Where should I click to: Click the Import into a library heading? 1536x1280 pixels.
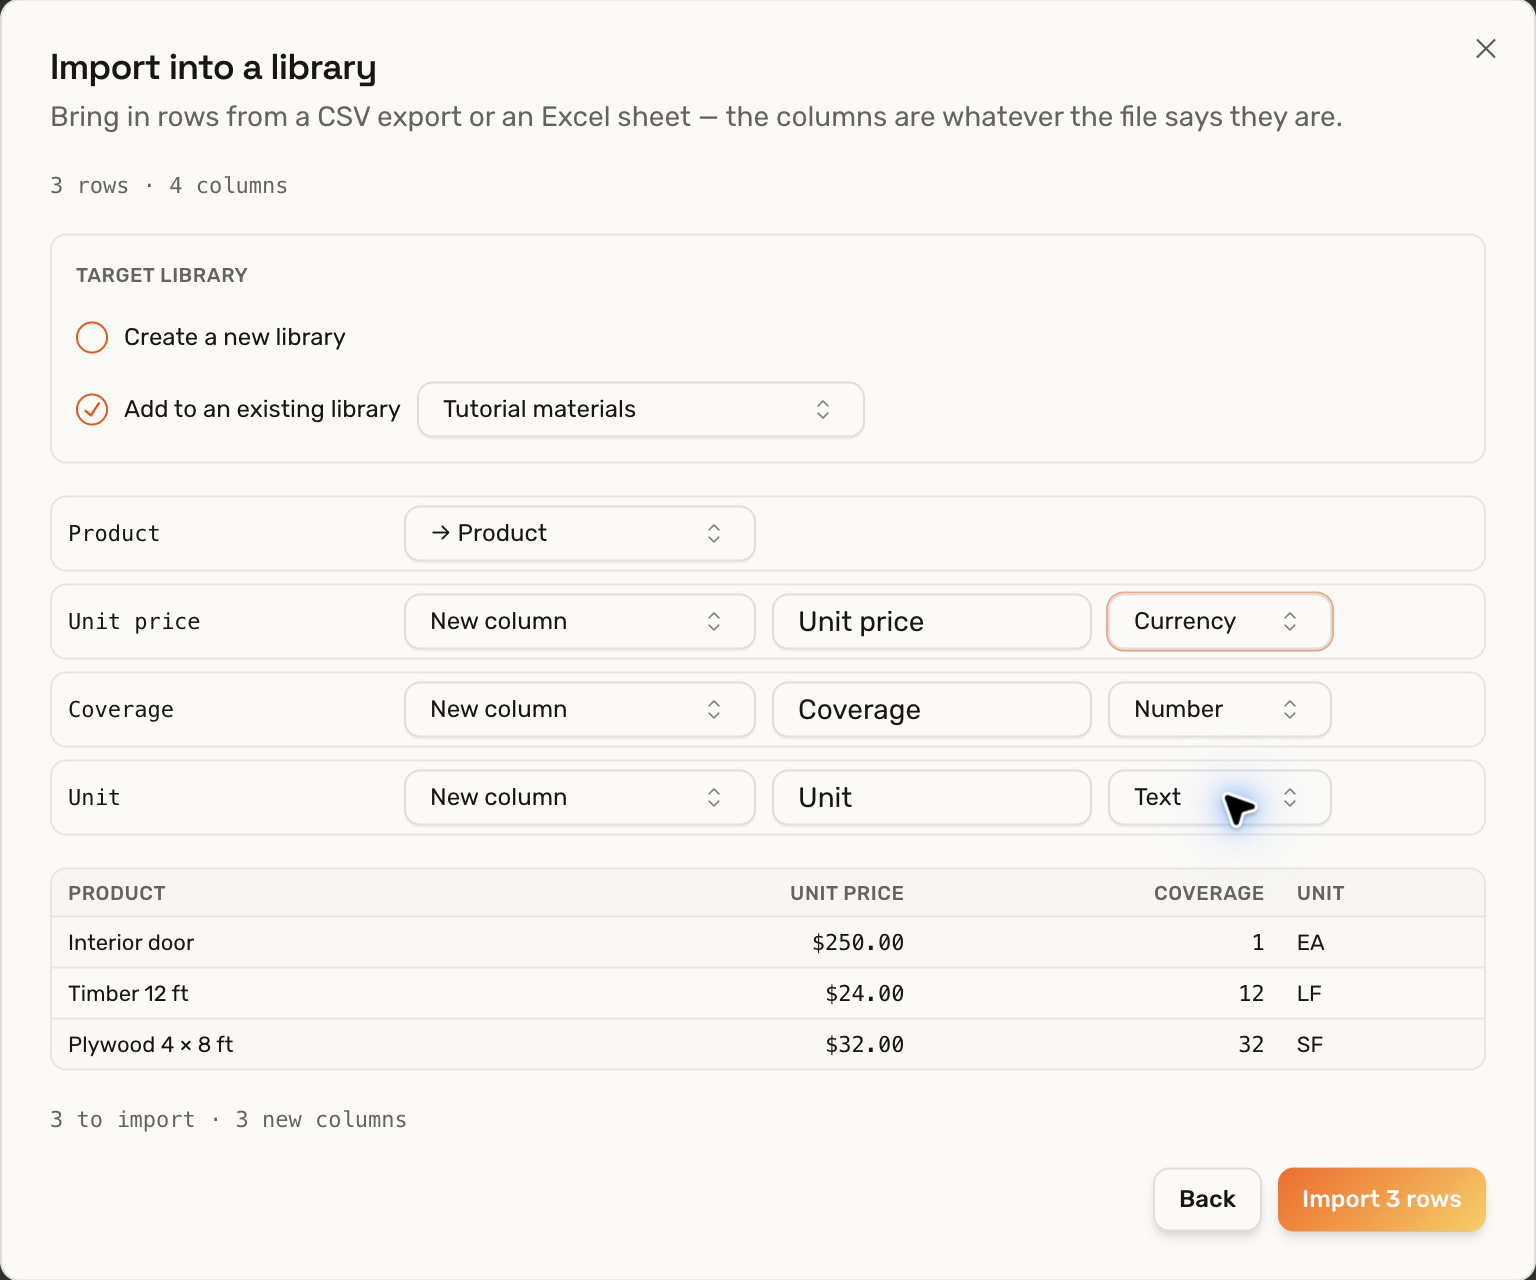(x=213, y=67)
